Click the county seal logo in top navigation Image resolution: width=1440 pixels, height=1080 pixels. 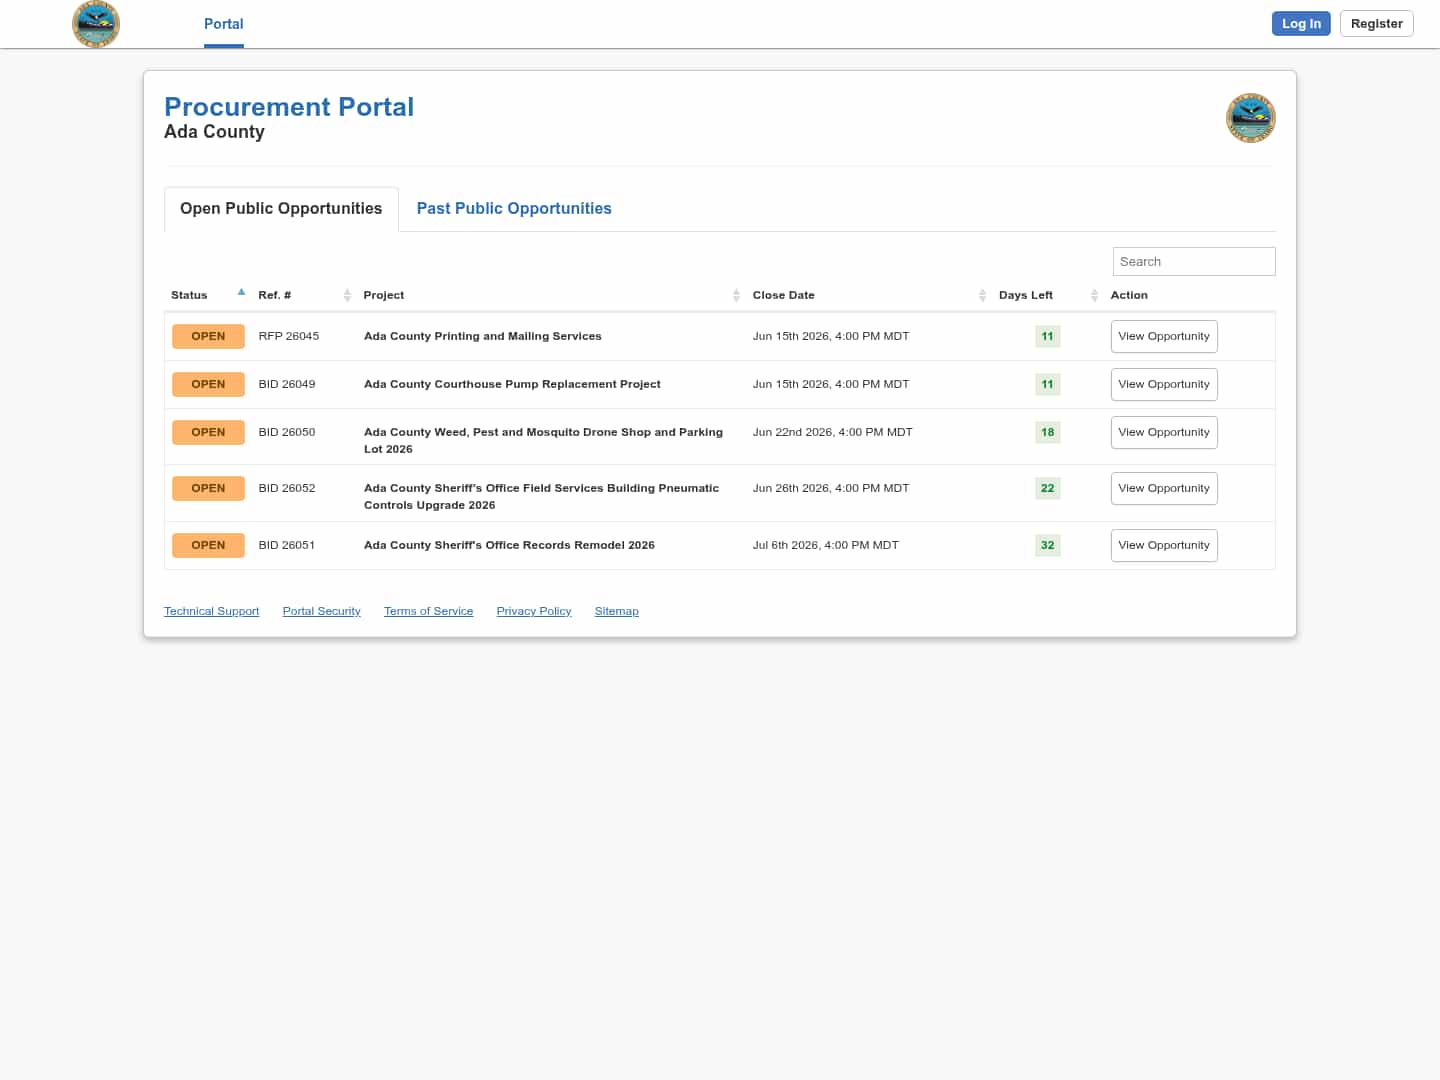pos(96,23)
